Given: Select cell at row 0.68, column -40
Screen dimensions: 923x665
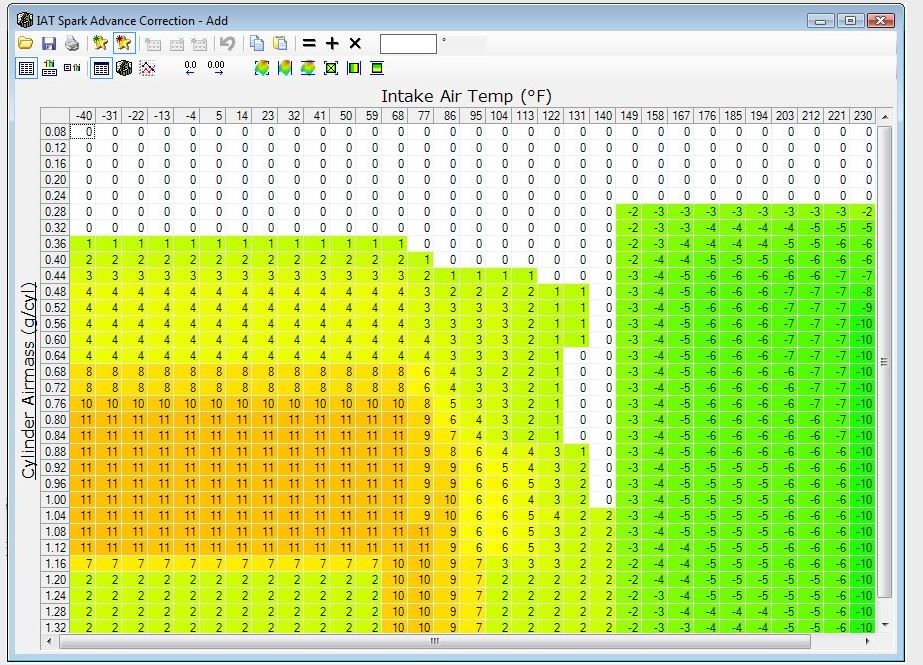Looking at the screenshot, I should (82, 372).
